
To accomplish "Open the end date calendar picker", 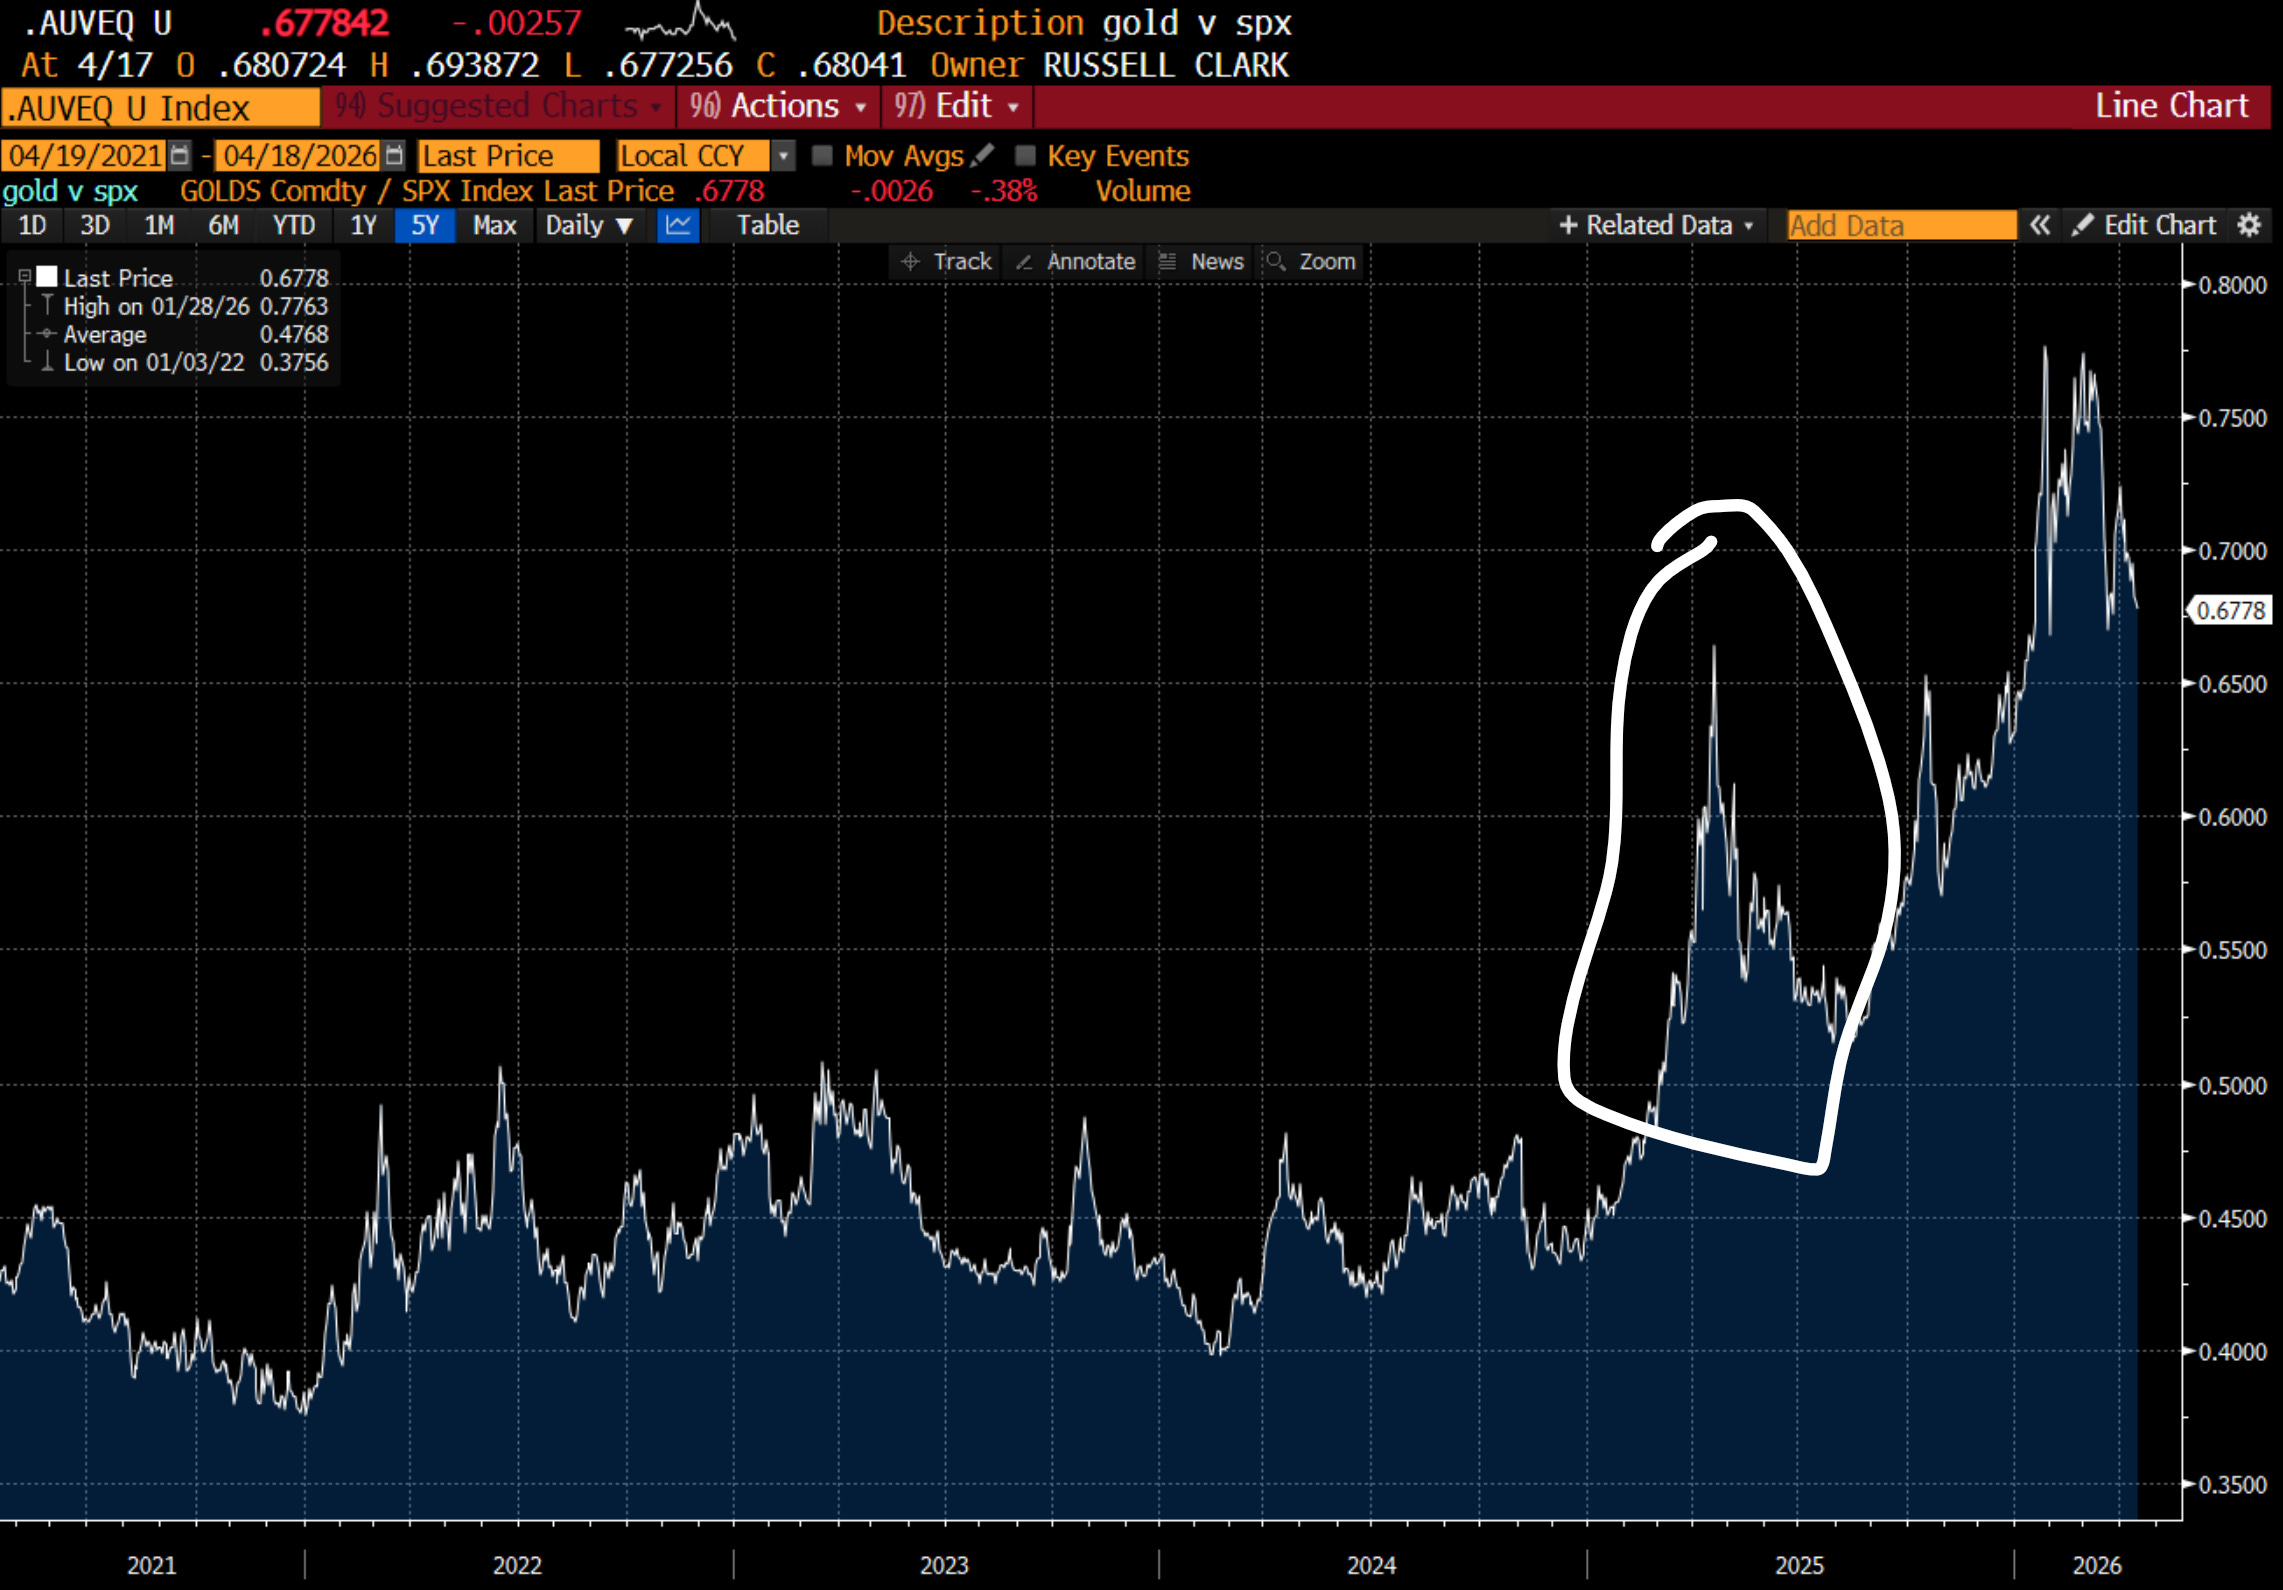I will (x=395, y=155).
